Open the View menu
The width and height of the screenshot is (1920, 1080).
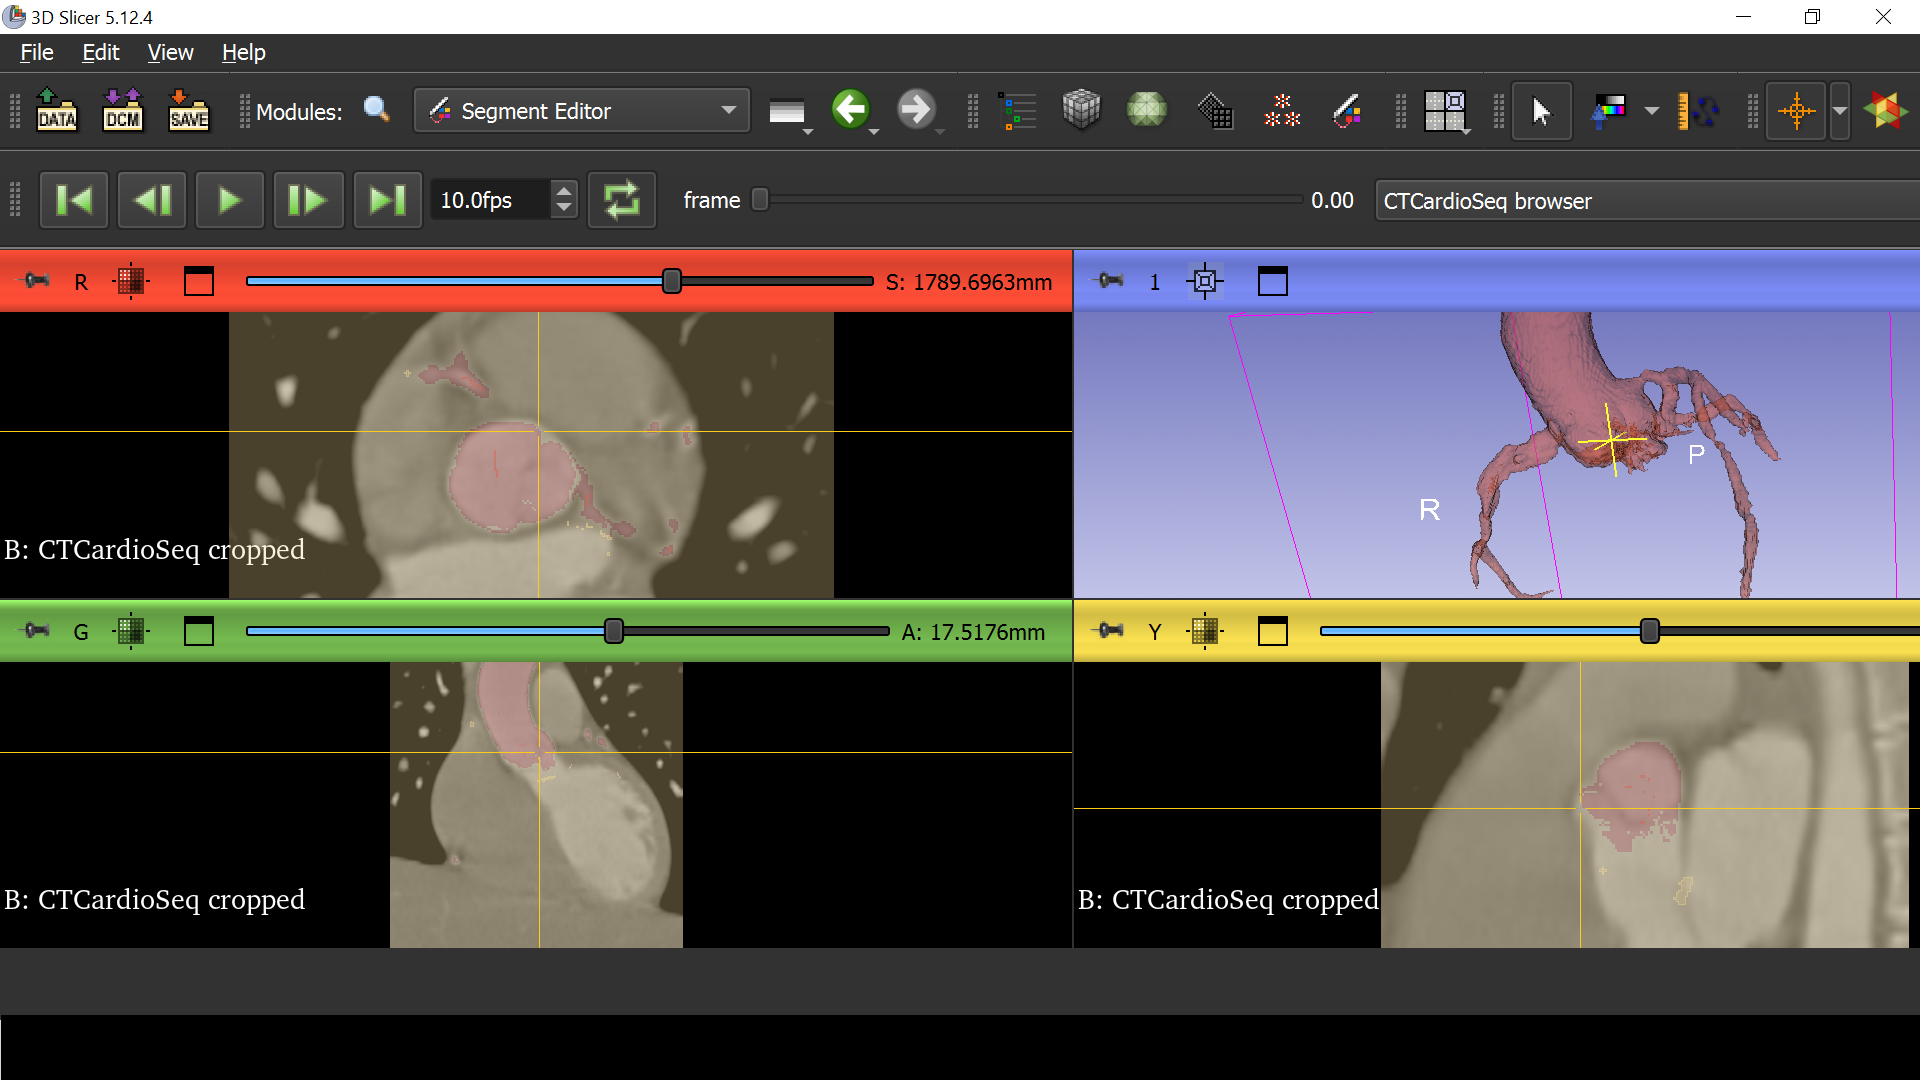(x=170, y=52)
